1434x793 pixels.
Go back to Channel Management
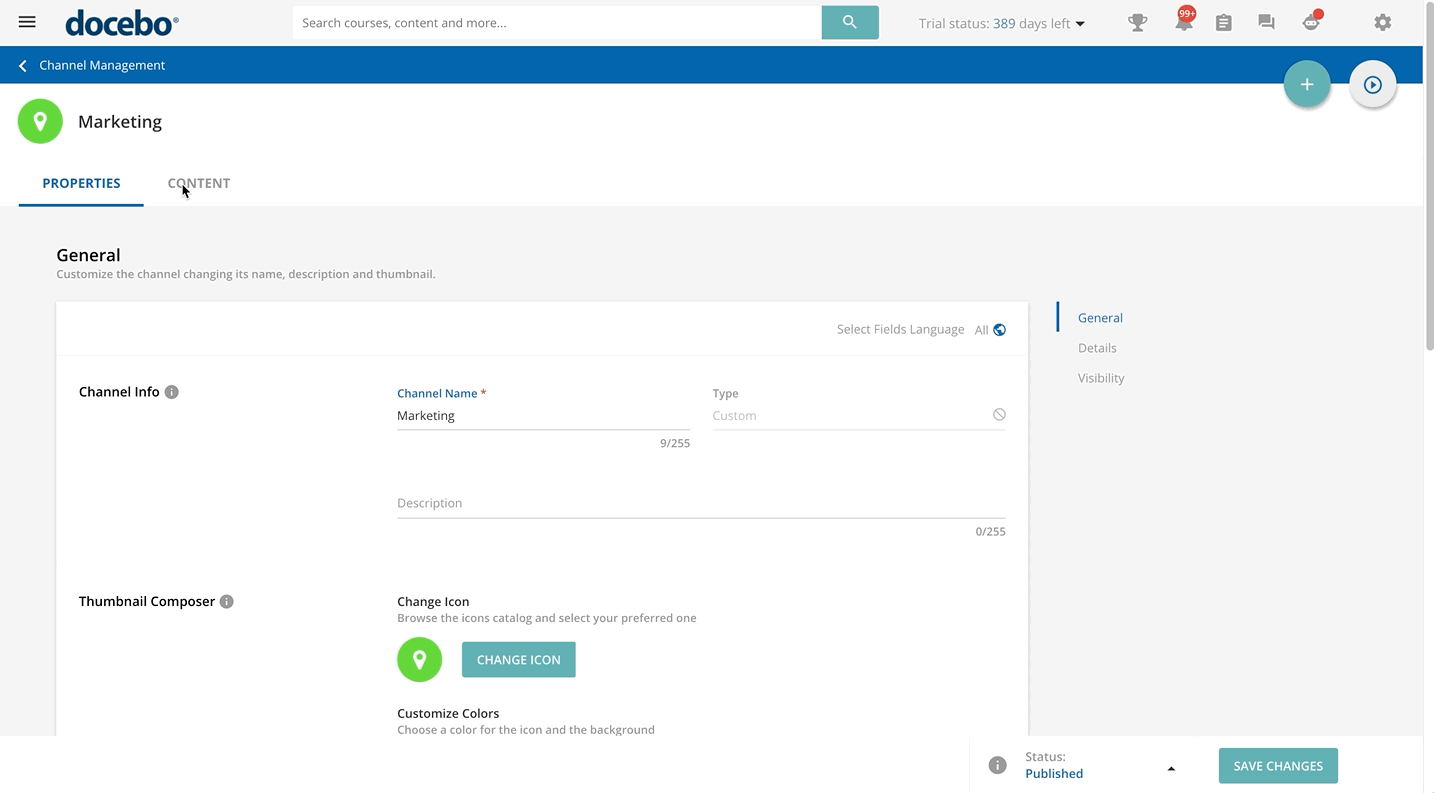[x=102, y=65]
